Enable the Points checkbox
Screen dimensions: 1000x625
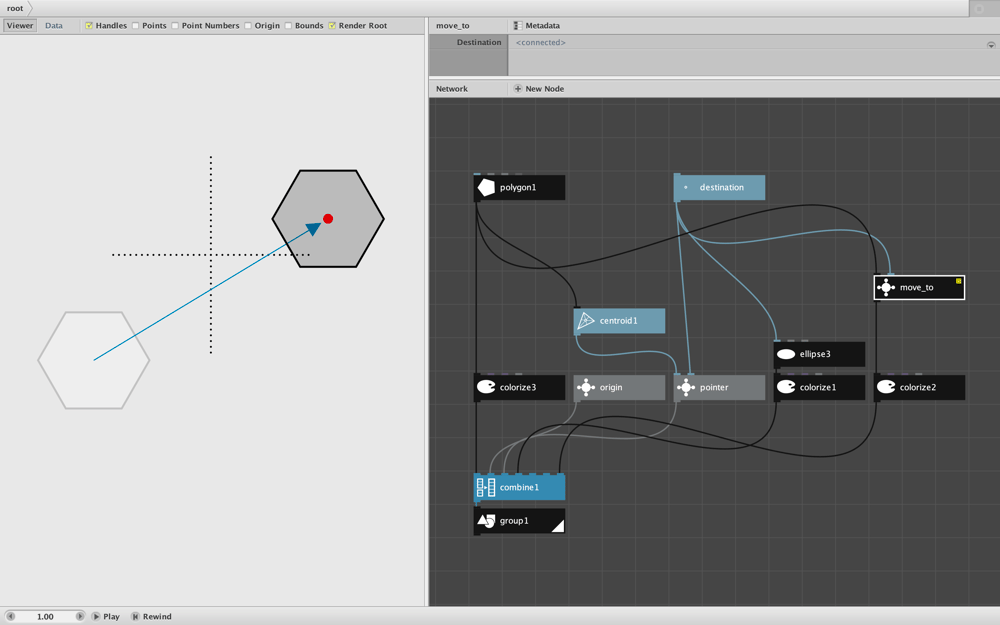[135, 26]
